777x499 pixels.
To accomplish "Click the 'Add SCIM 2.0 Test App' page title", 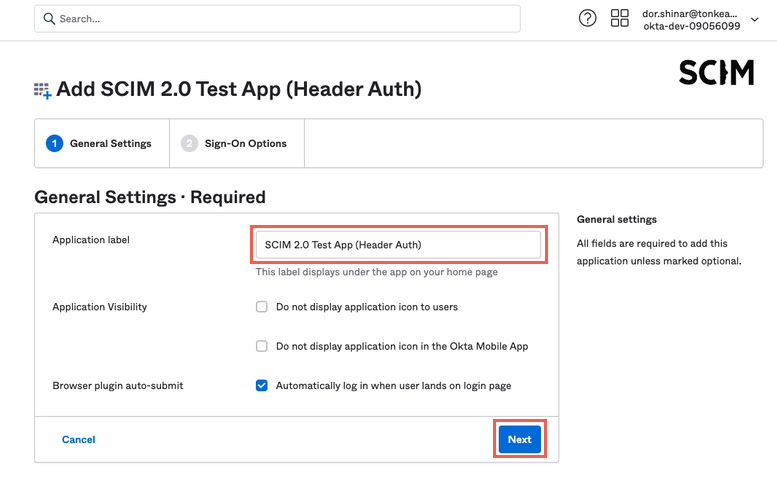I will point(238,89).
